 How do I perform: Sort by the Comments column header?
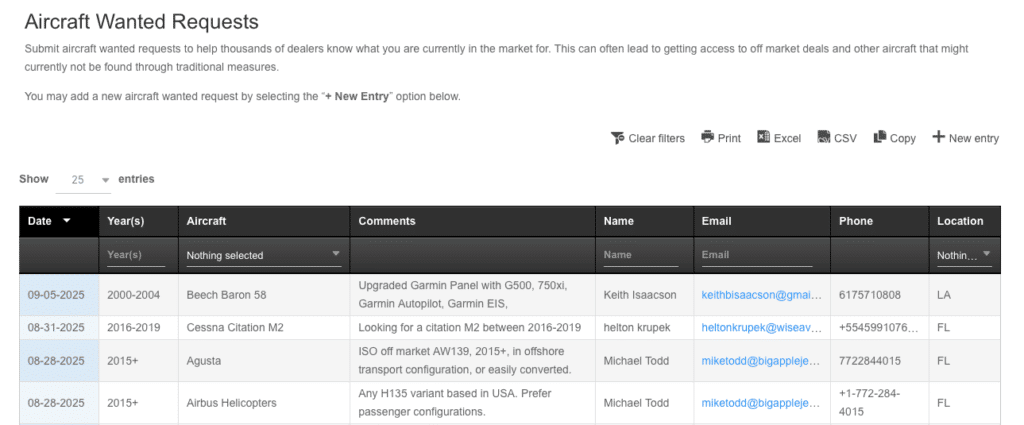[387, 221]
